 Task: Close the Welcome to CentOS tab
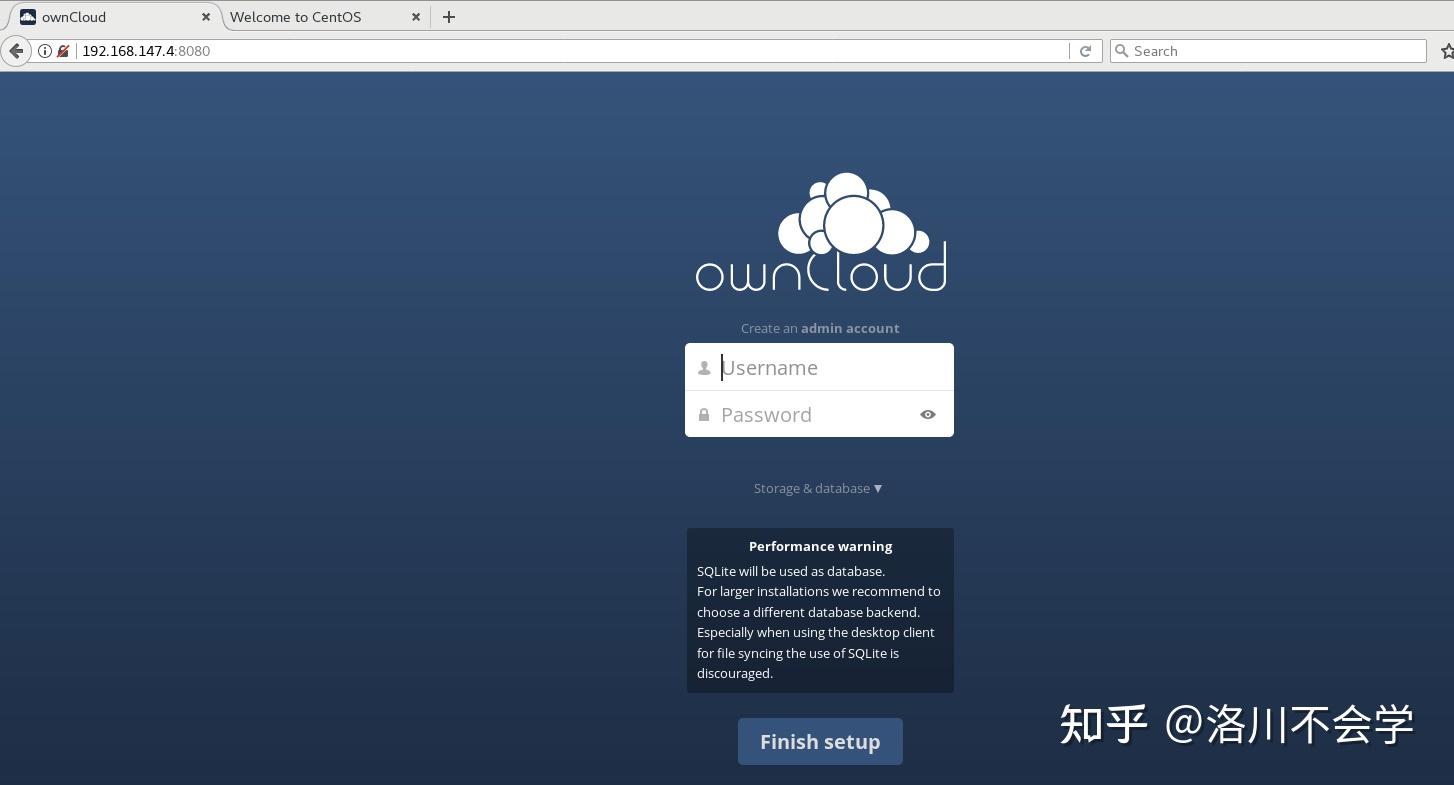tap(416, 17)
